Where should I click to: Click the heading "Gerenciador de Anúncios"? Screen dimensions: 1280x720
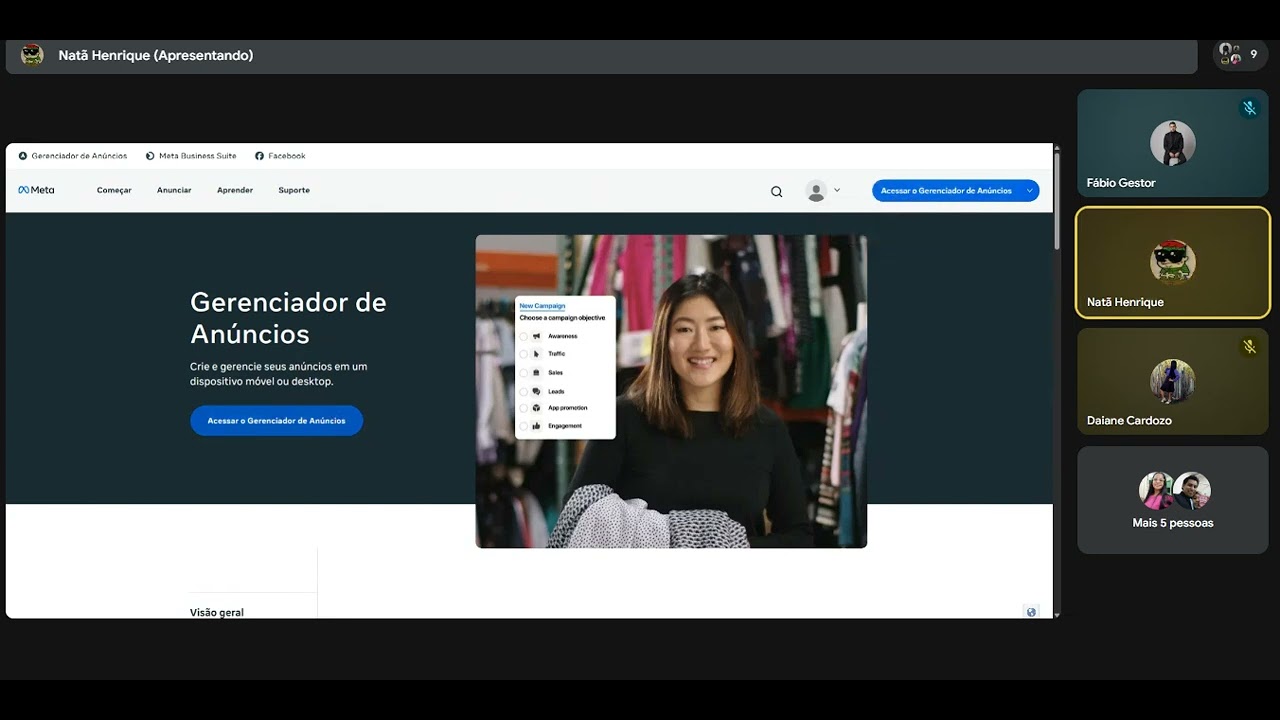click(x=288, y=318)
